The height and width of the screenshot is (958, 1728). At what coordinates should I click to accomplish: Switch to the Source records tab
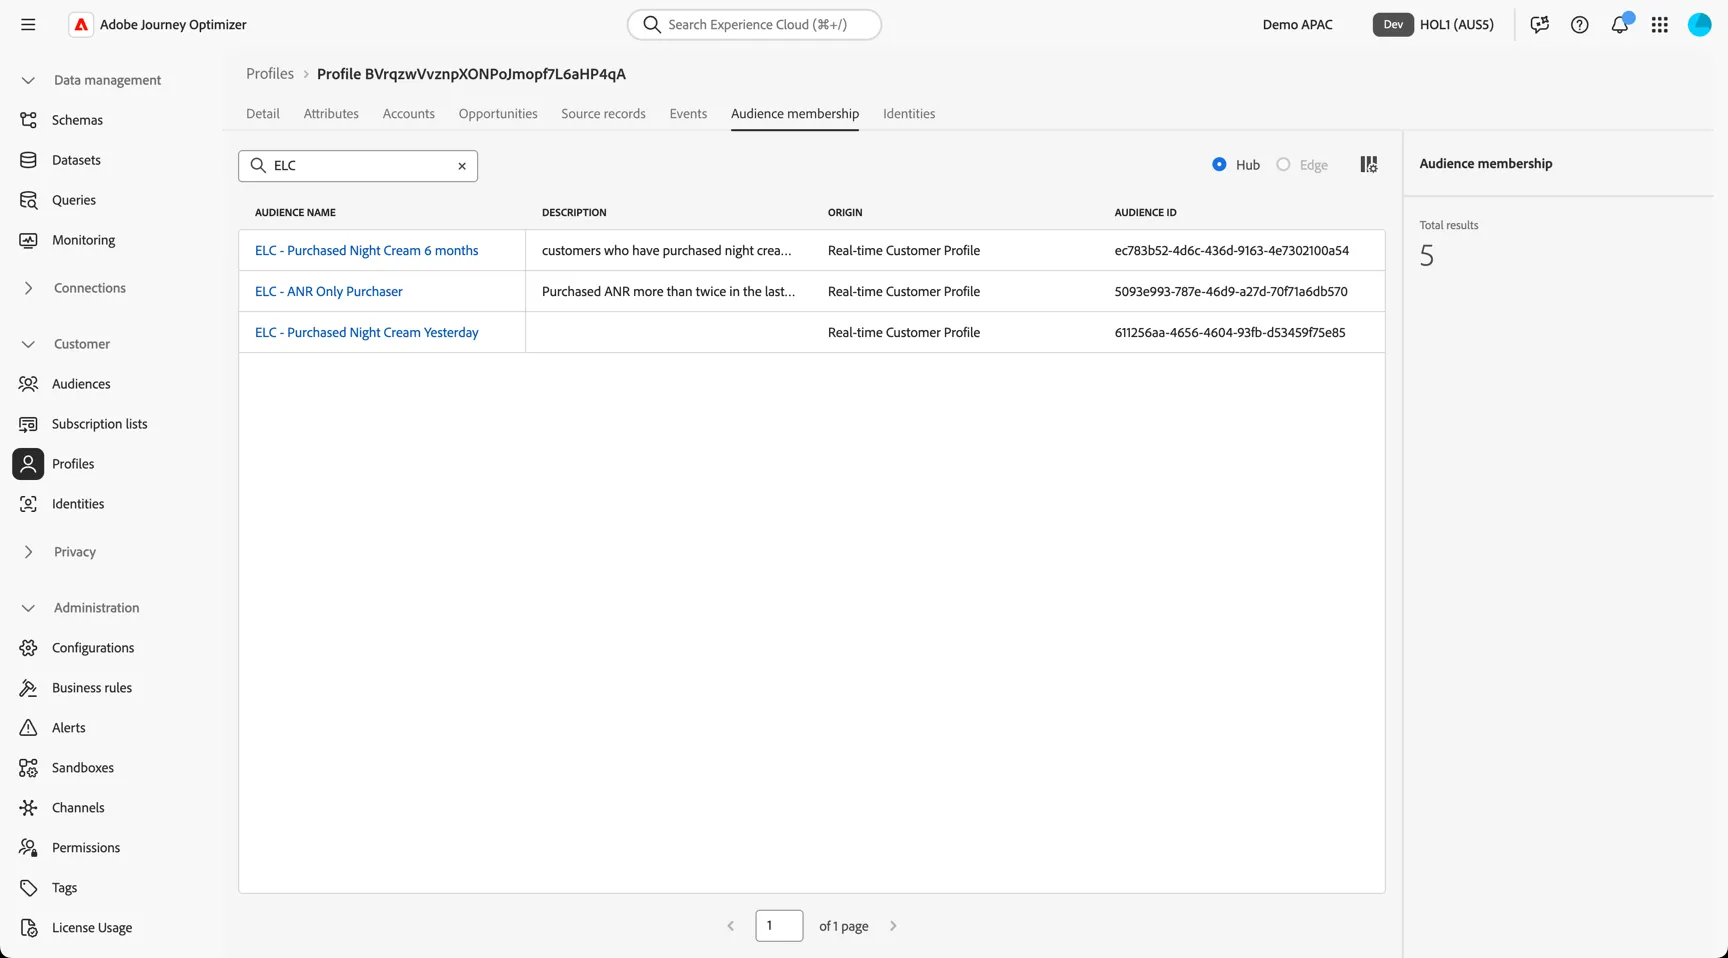(x=603, y=114)
